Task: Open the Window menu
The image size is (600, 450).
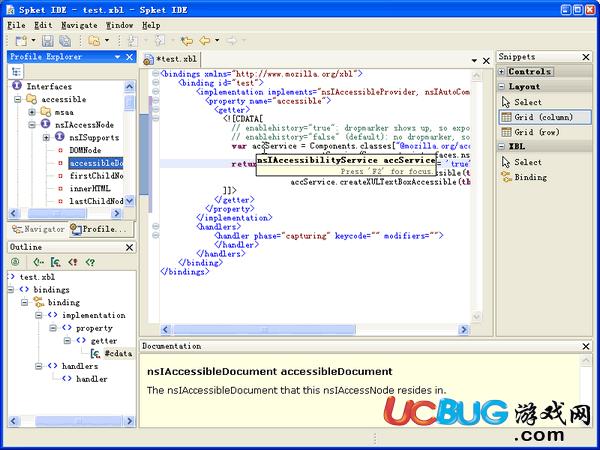Action: [119, 25]
